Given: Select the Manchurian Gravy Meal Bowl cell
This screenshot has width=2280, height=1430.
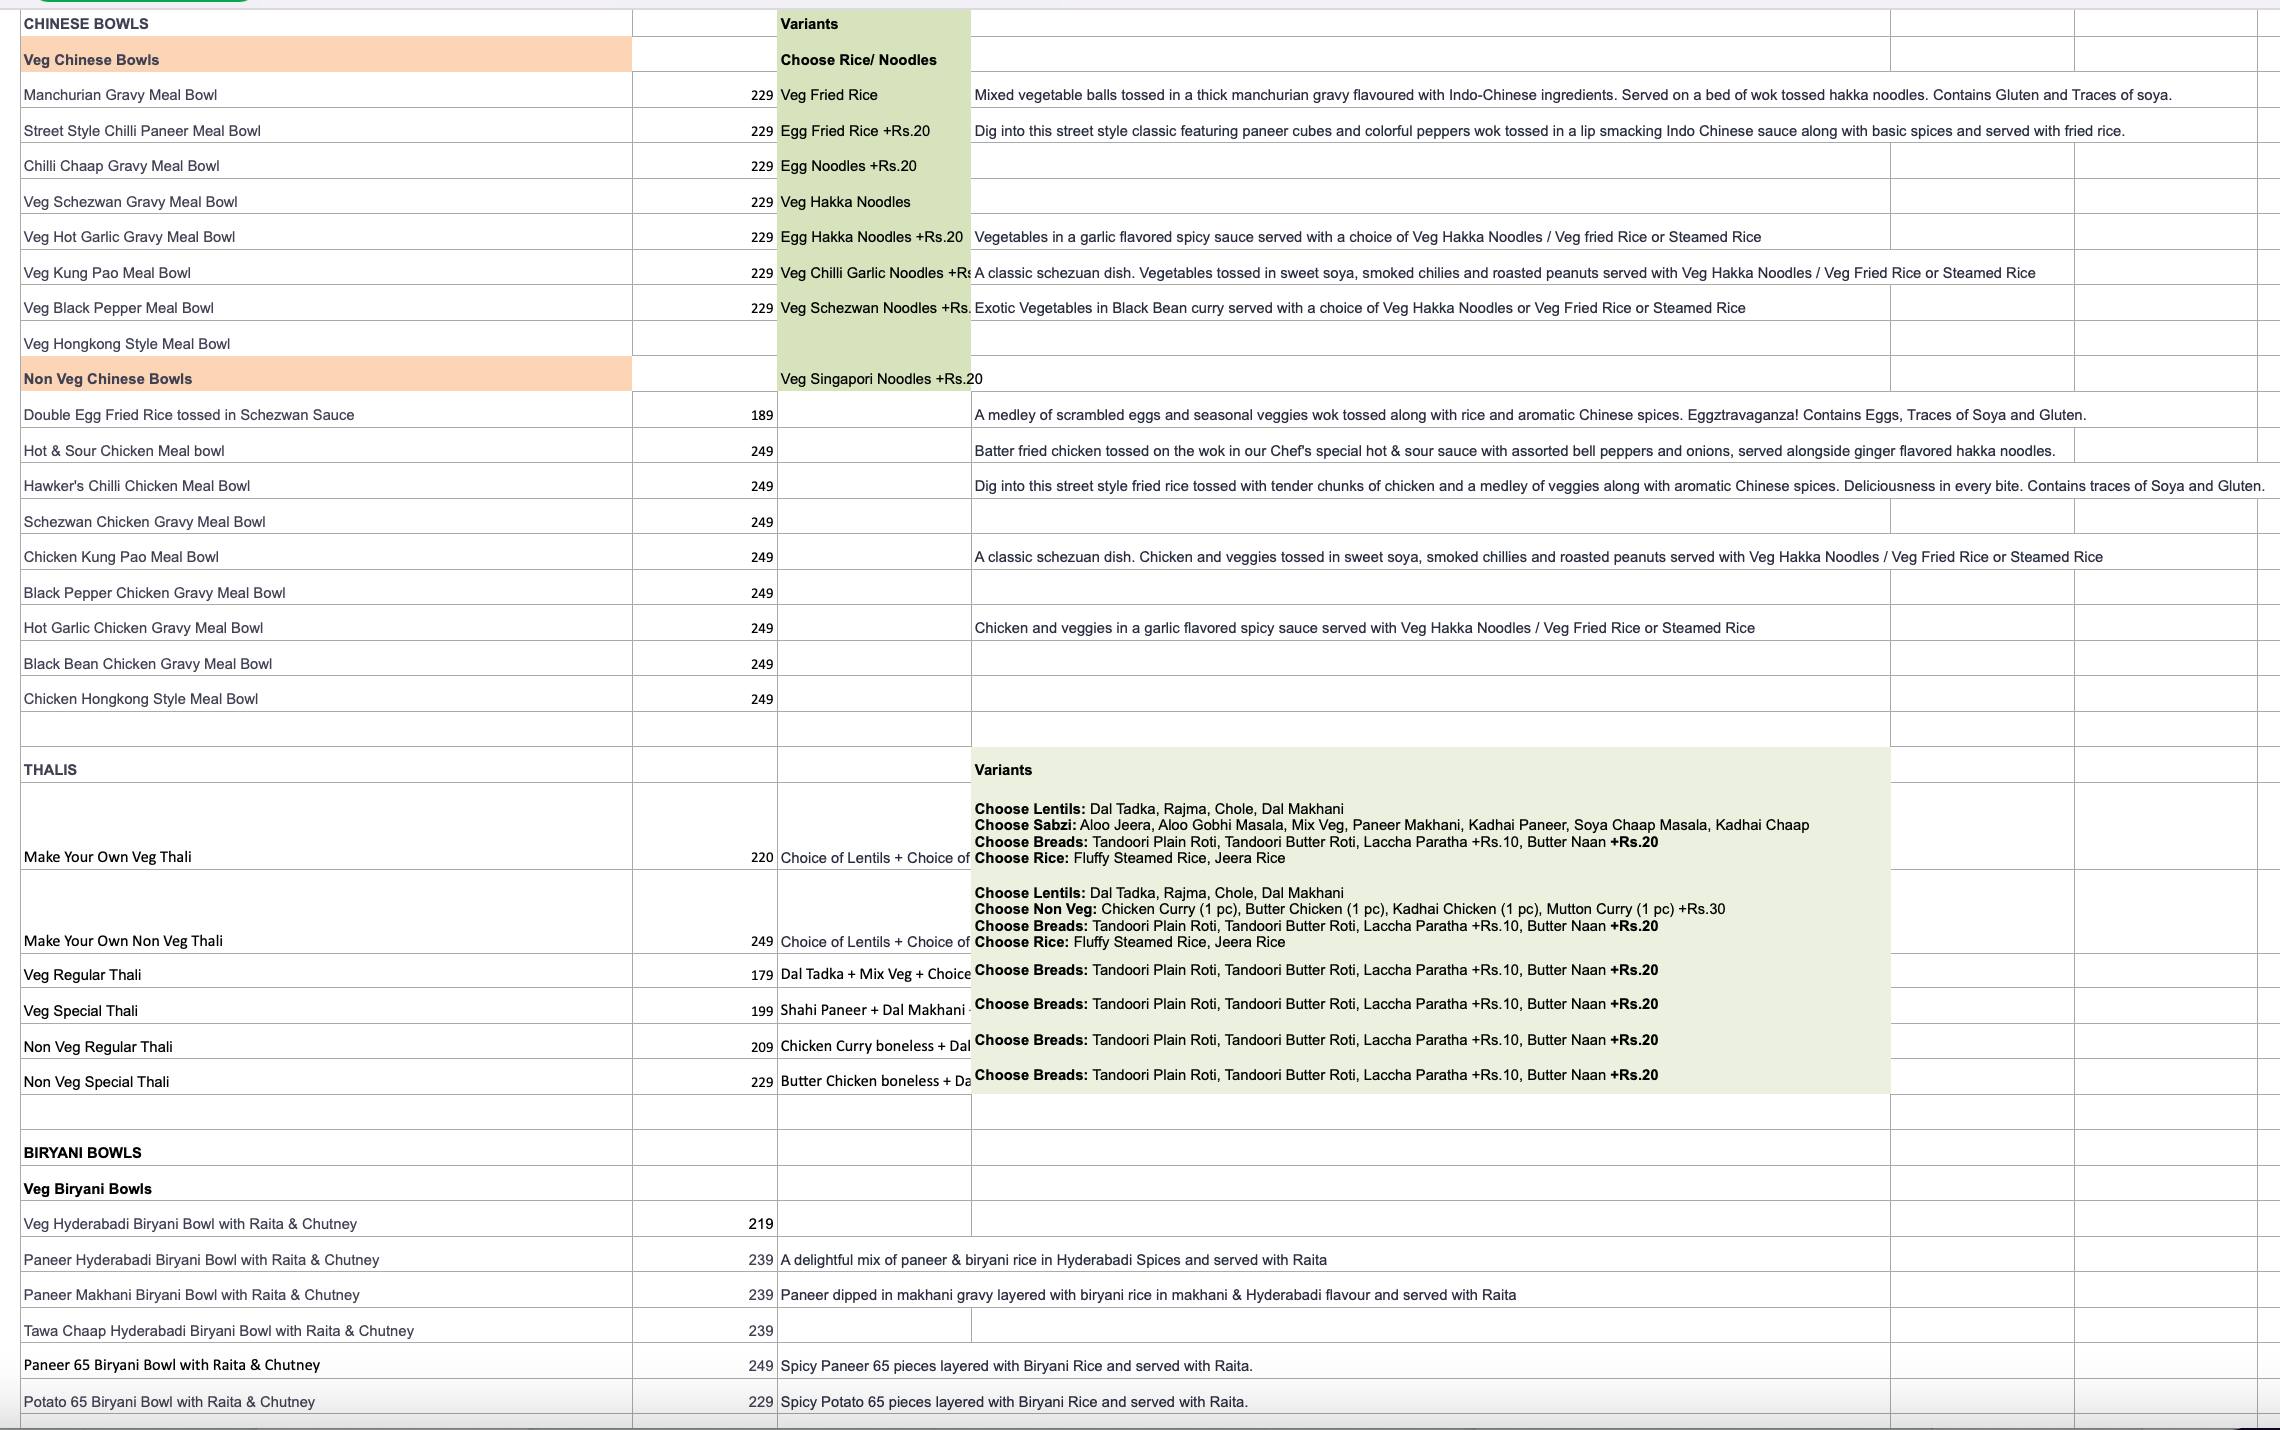Looking at the screenshot, I should pyautogui.click(x=120, y=95).
